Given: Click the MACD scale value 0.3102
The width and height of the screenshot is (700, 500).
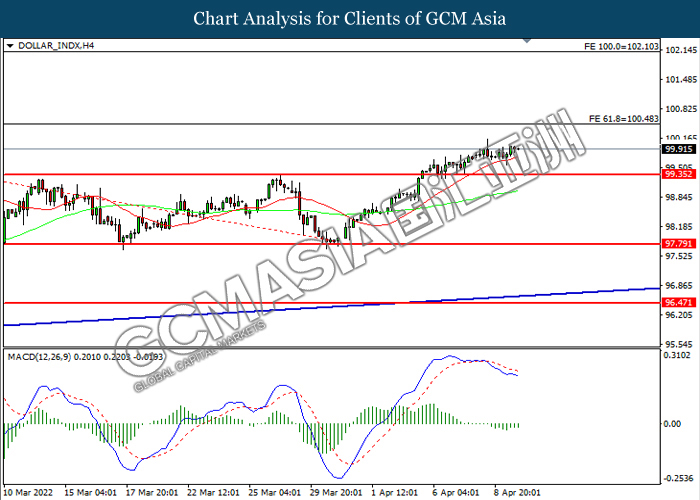Looking at the screenshot, I should pyautogui.click(x=679, y=355).
